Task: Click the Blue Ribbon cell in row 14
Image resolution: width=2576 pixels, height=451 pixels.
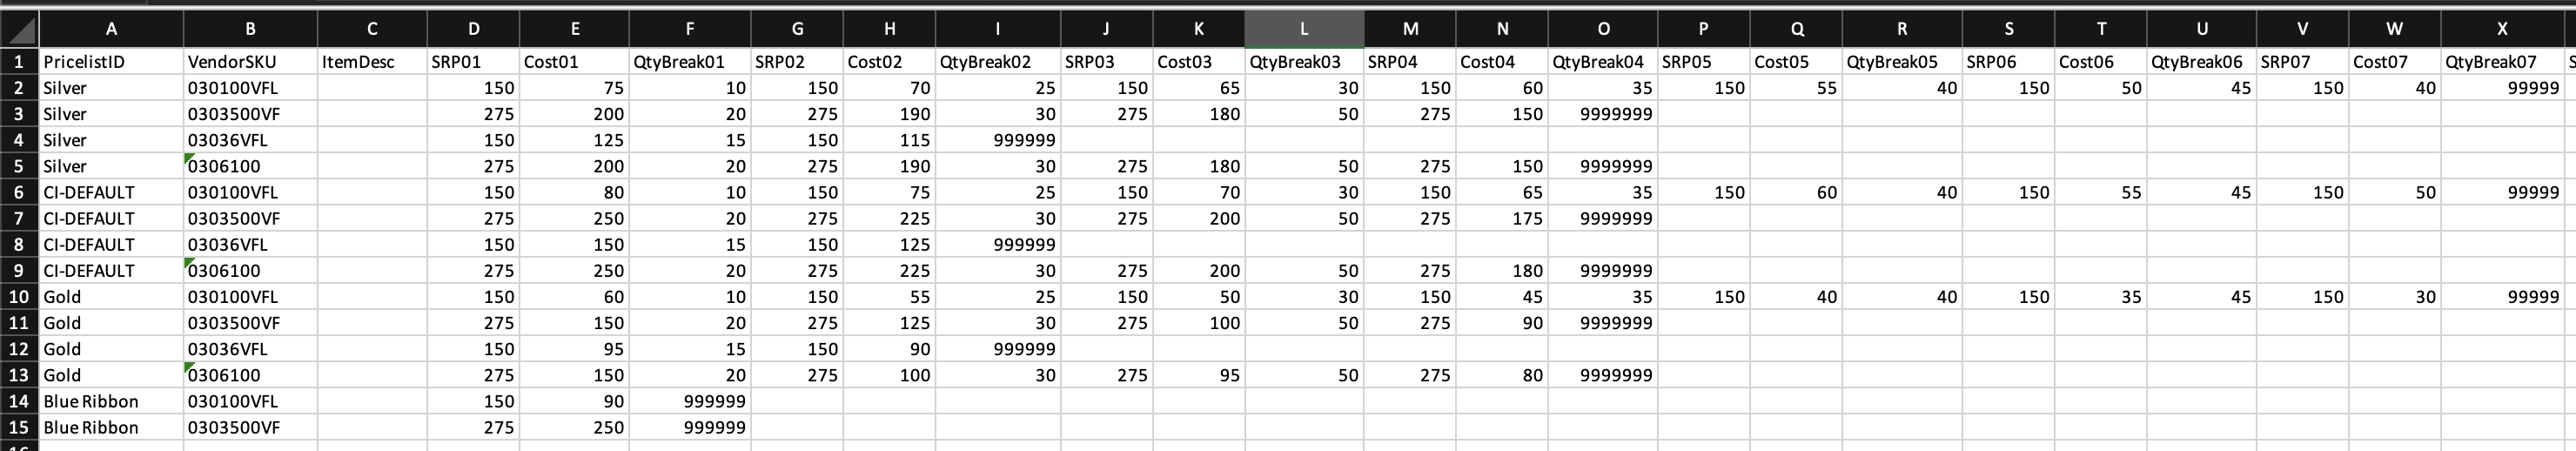Action: [111, 402]
